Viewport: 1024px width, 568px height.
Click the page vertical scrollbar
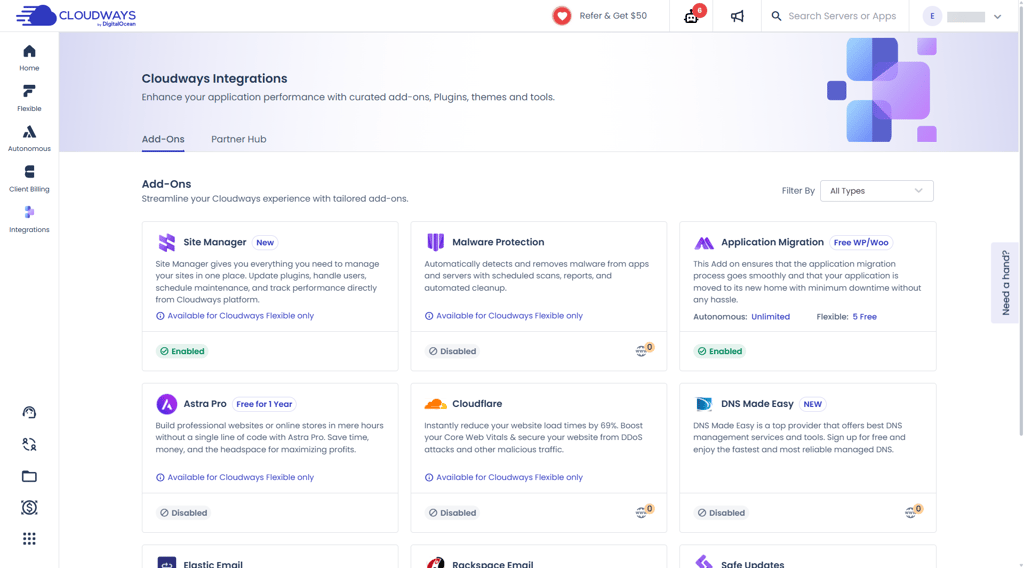click(x=1021, y=222)
